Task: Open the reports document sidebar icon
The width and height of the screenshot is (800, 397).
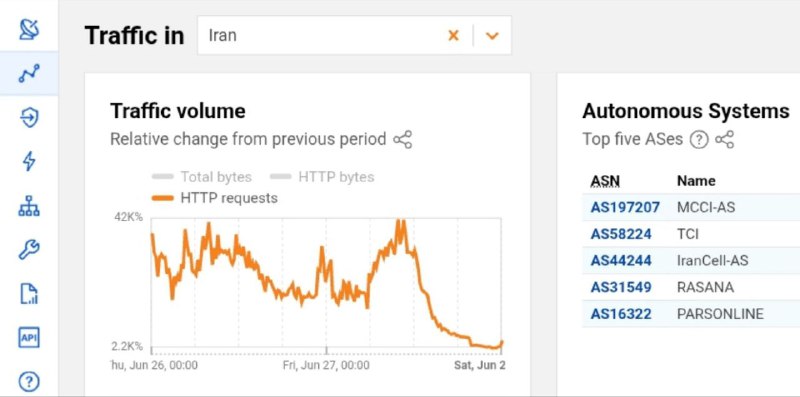Action: click(29, 294)
